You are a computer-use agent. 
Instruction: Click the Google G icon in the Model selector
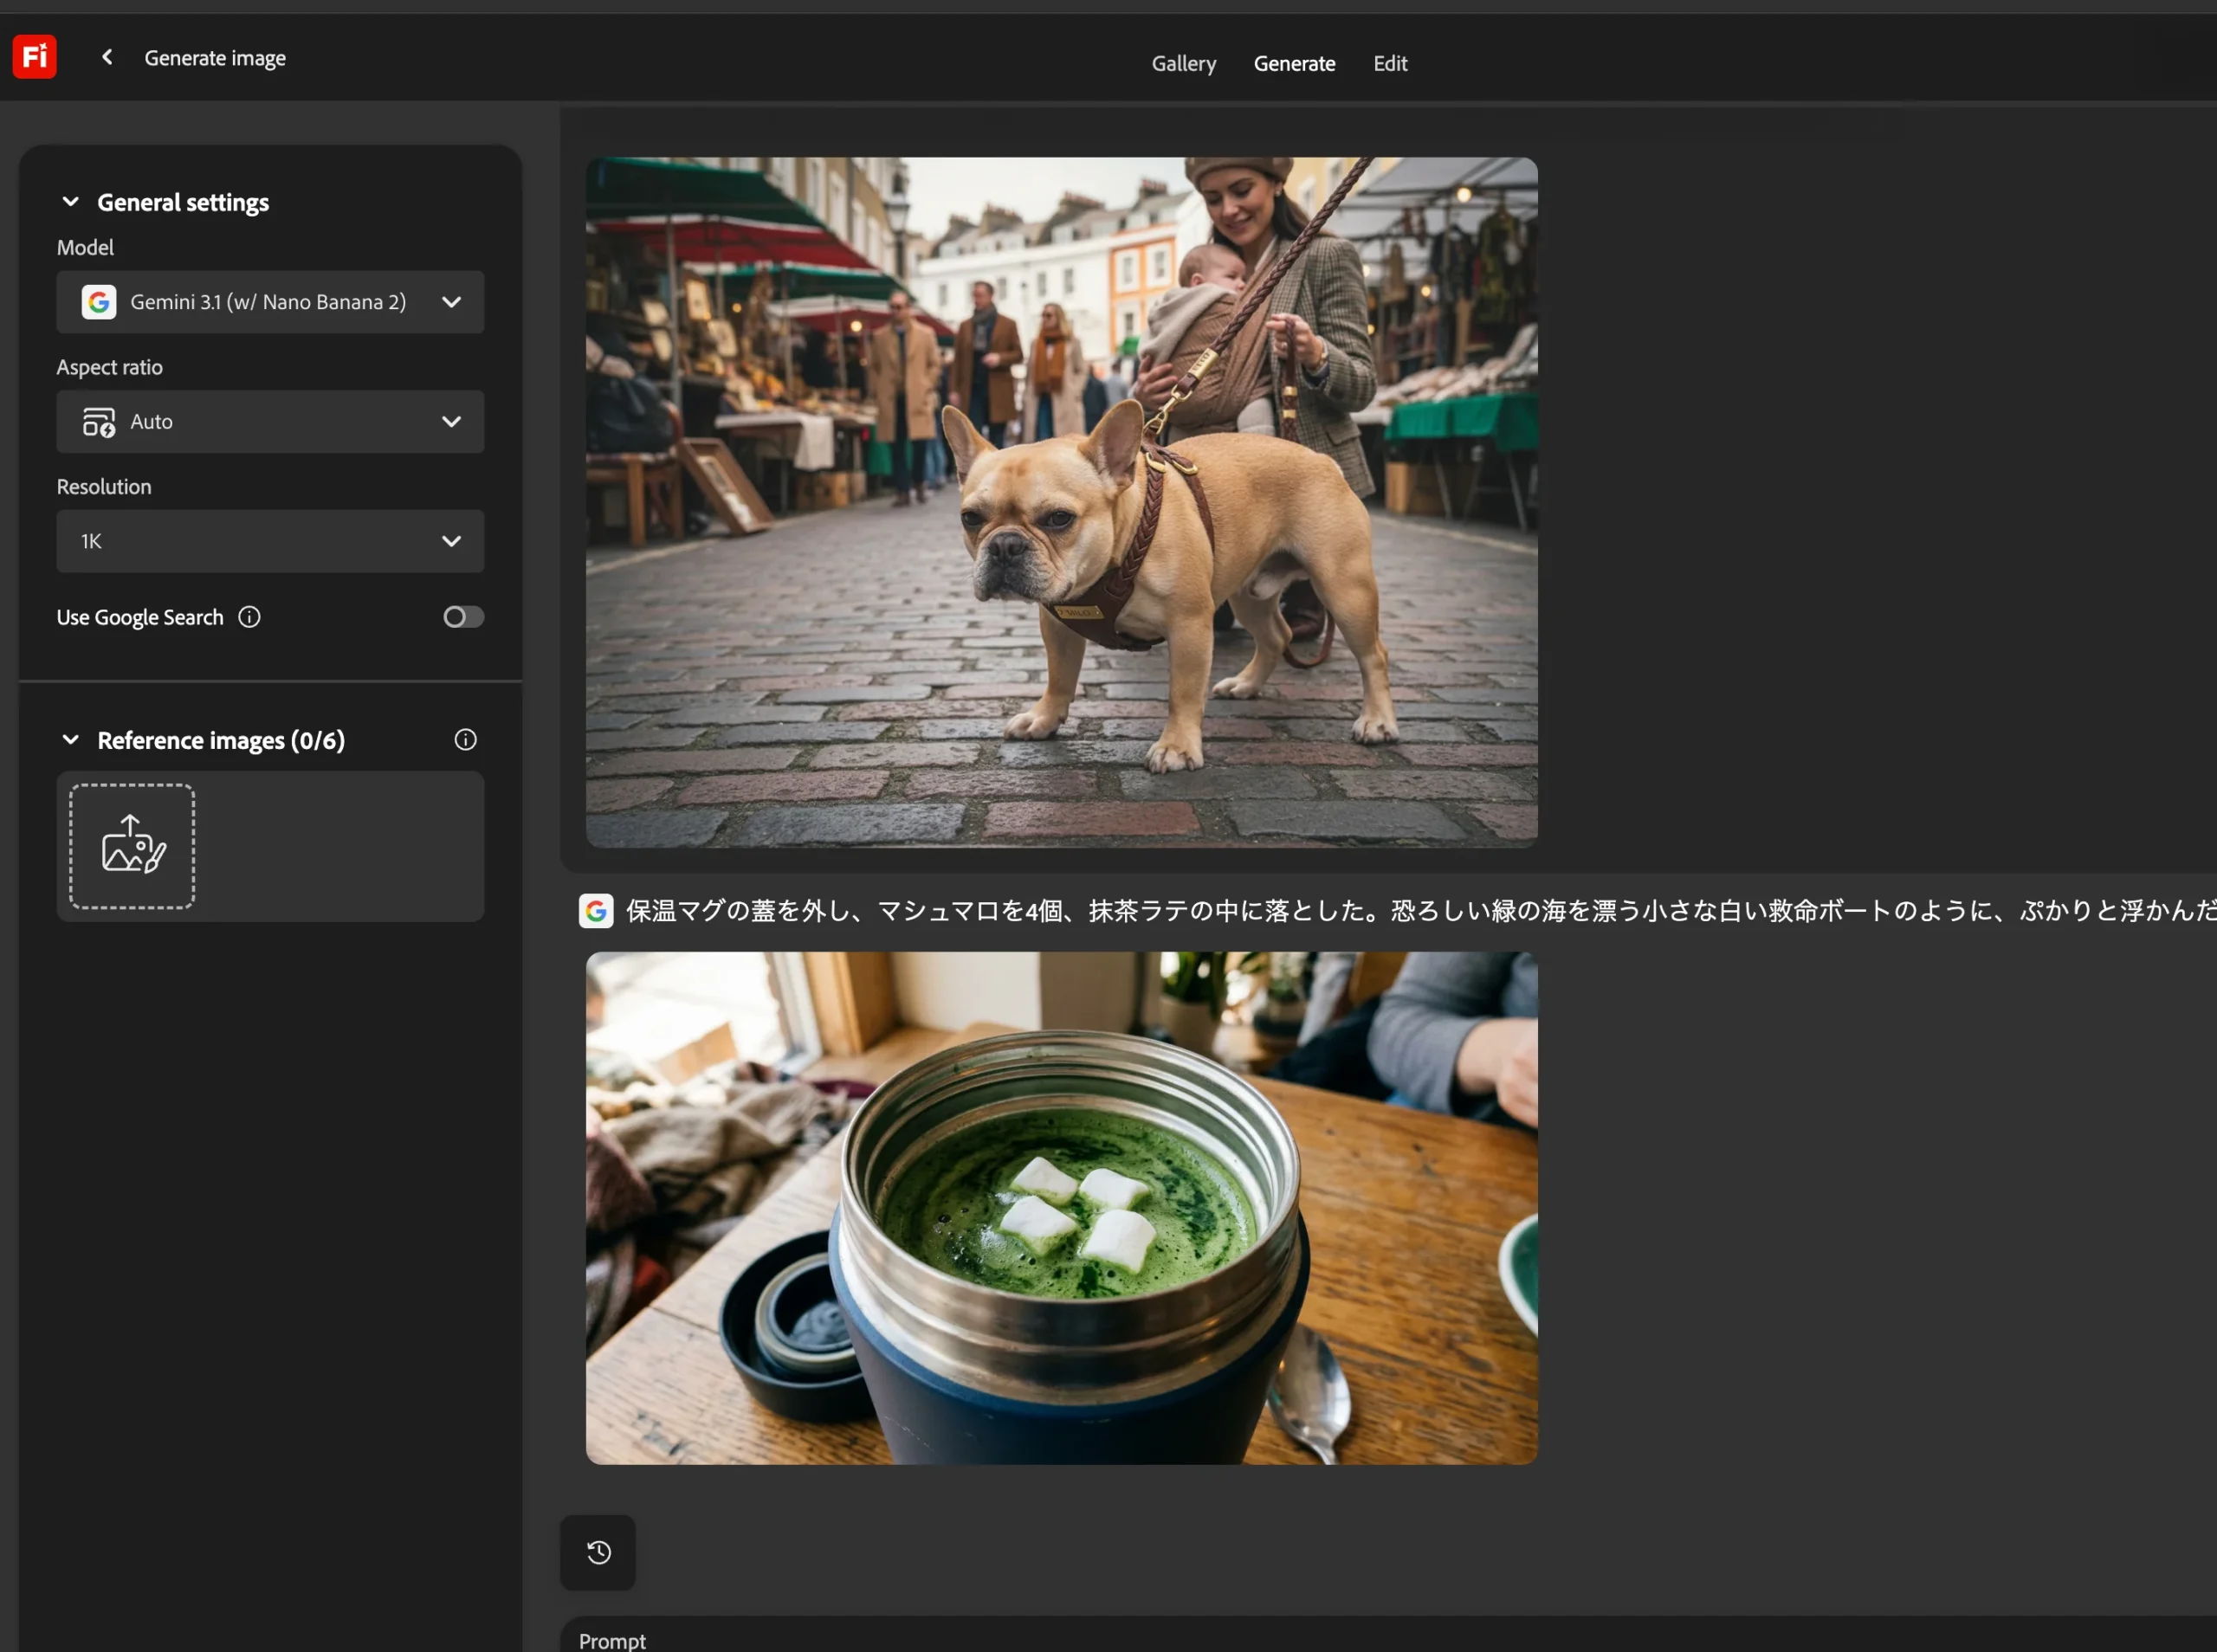point(99,301)
